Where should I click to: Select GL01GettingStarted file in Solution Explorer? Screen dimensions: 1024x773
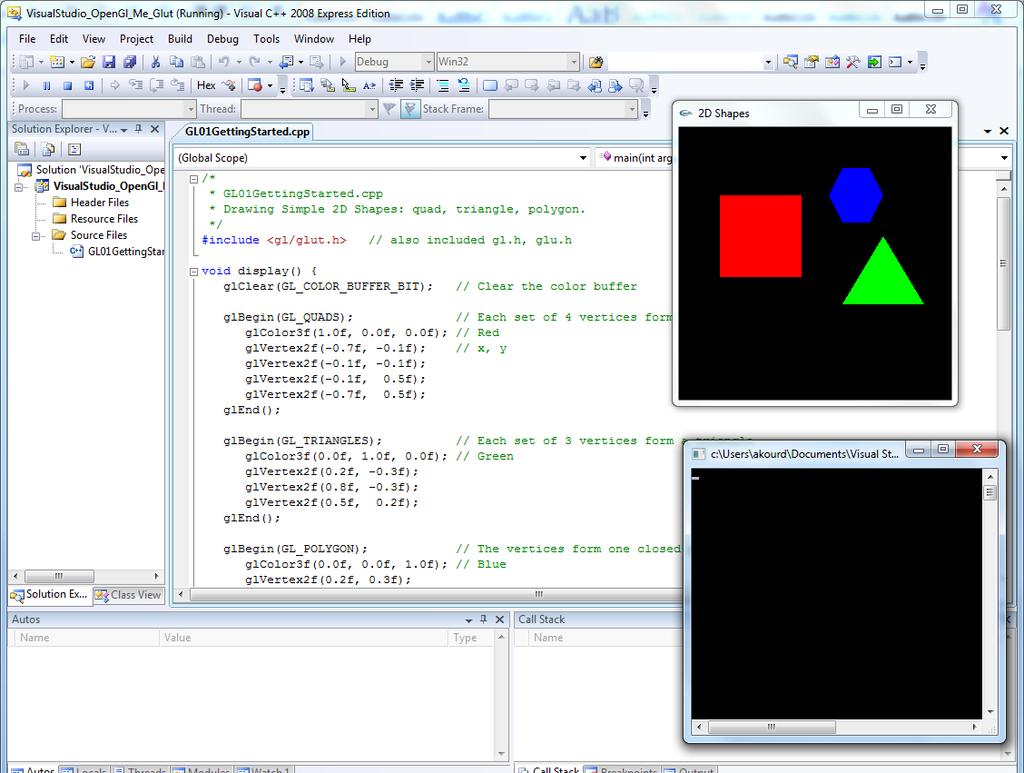pyautogui.click(x=126, y=251)
